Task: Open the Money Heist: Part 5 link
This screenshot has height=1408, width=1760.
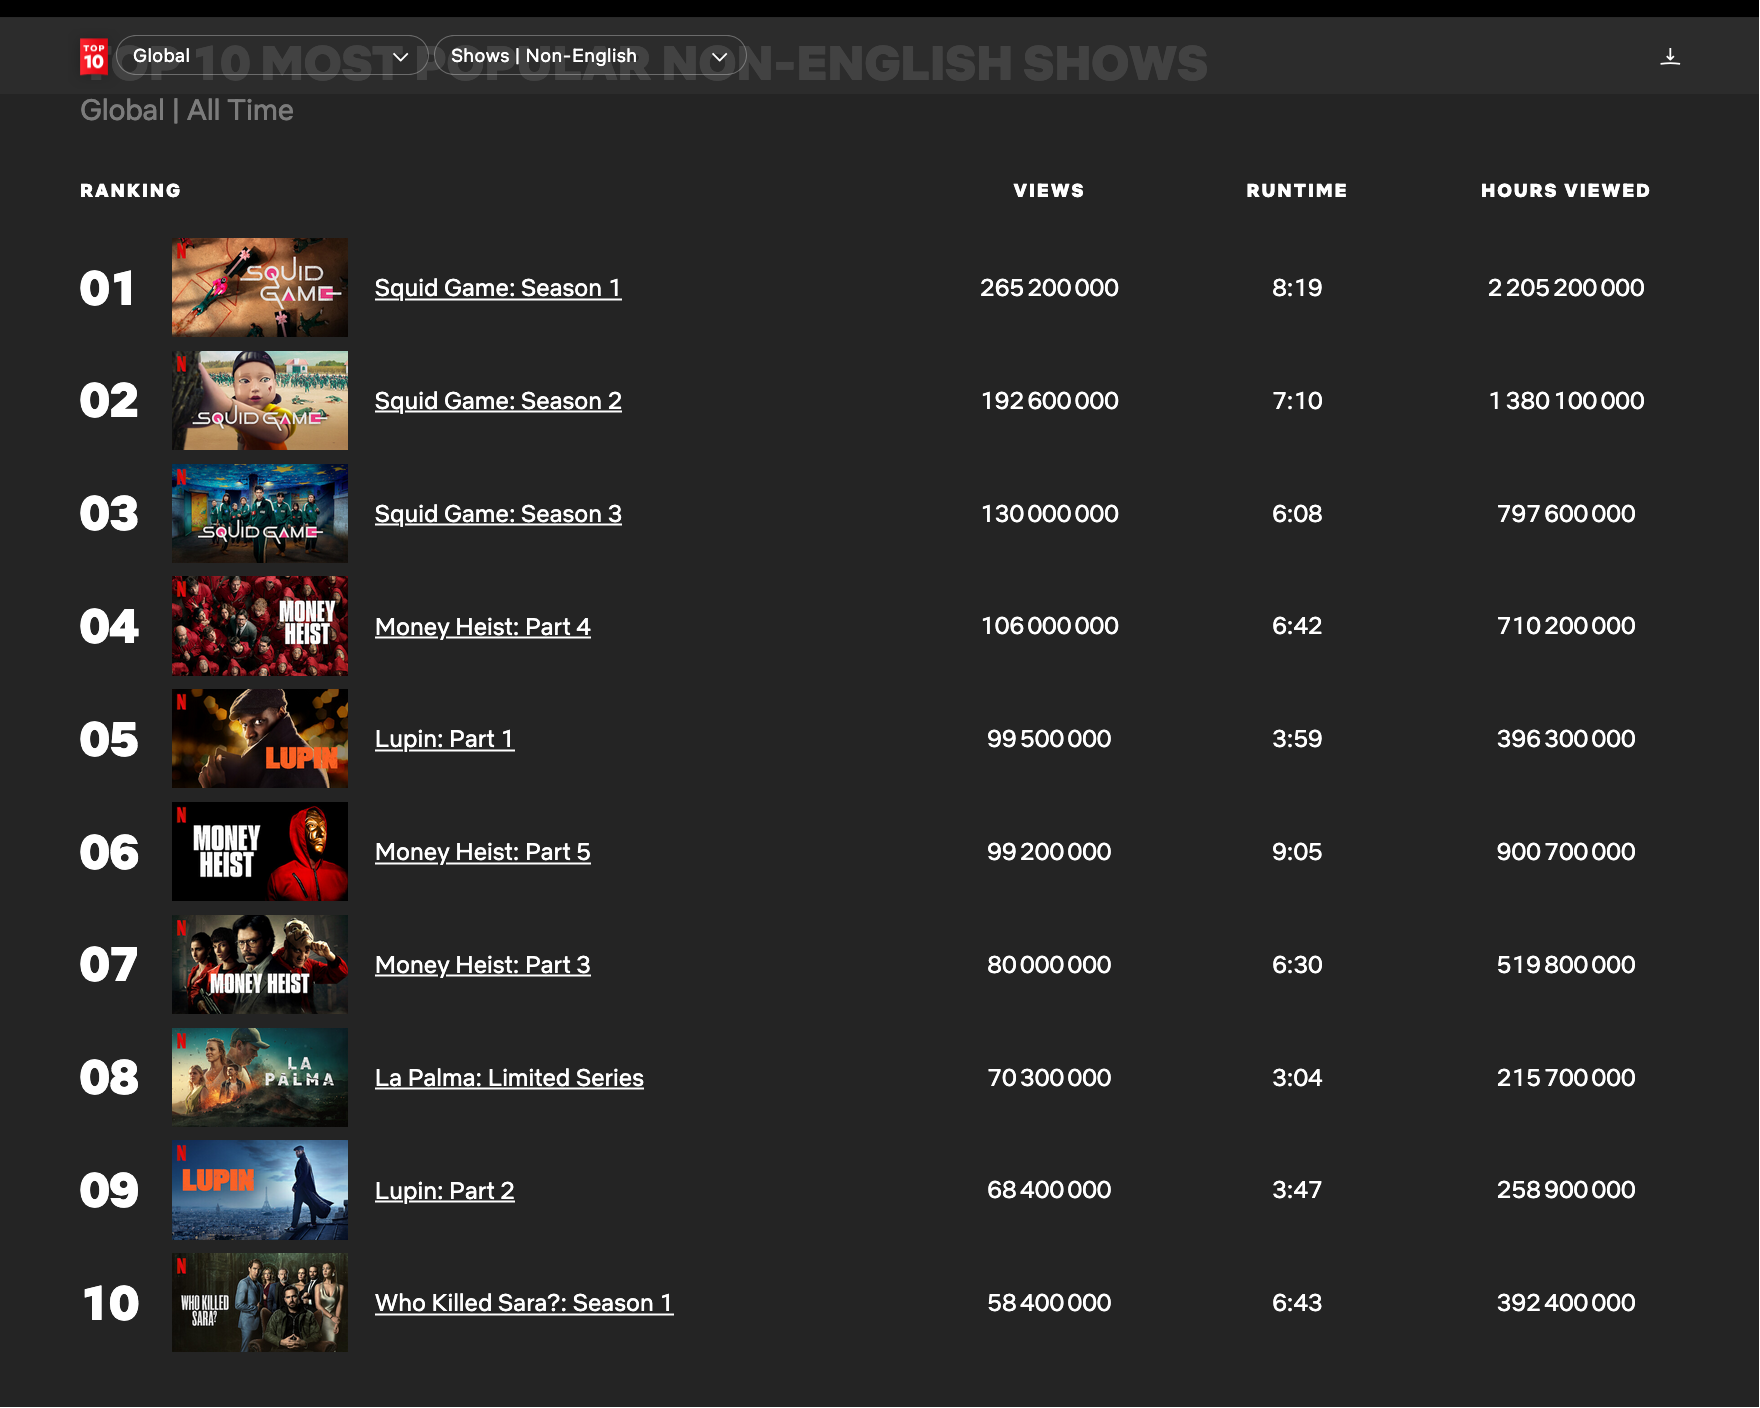Action: (483, 852)
